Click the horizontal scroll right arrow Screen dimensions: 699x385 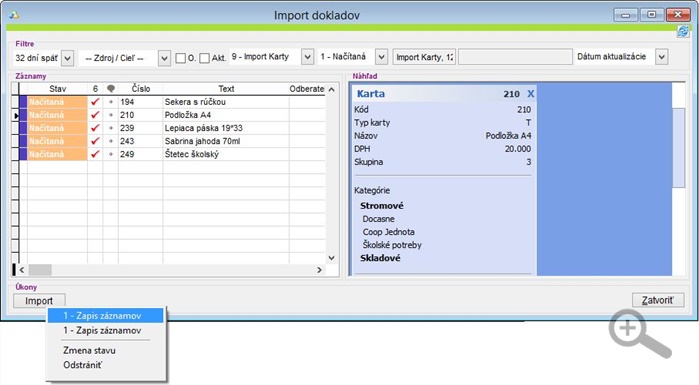[319, 270]
